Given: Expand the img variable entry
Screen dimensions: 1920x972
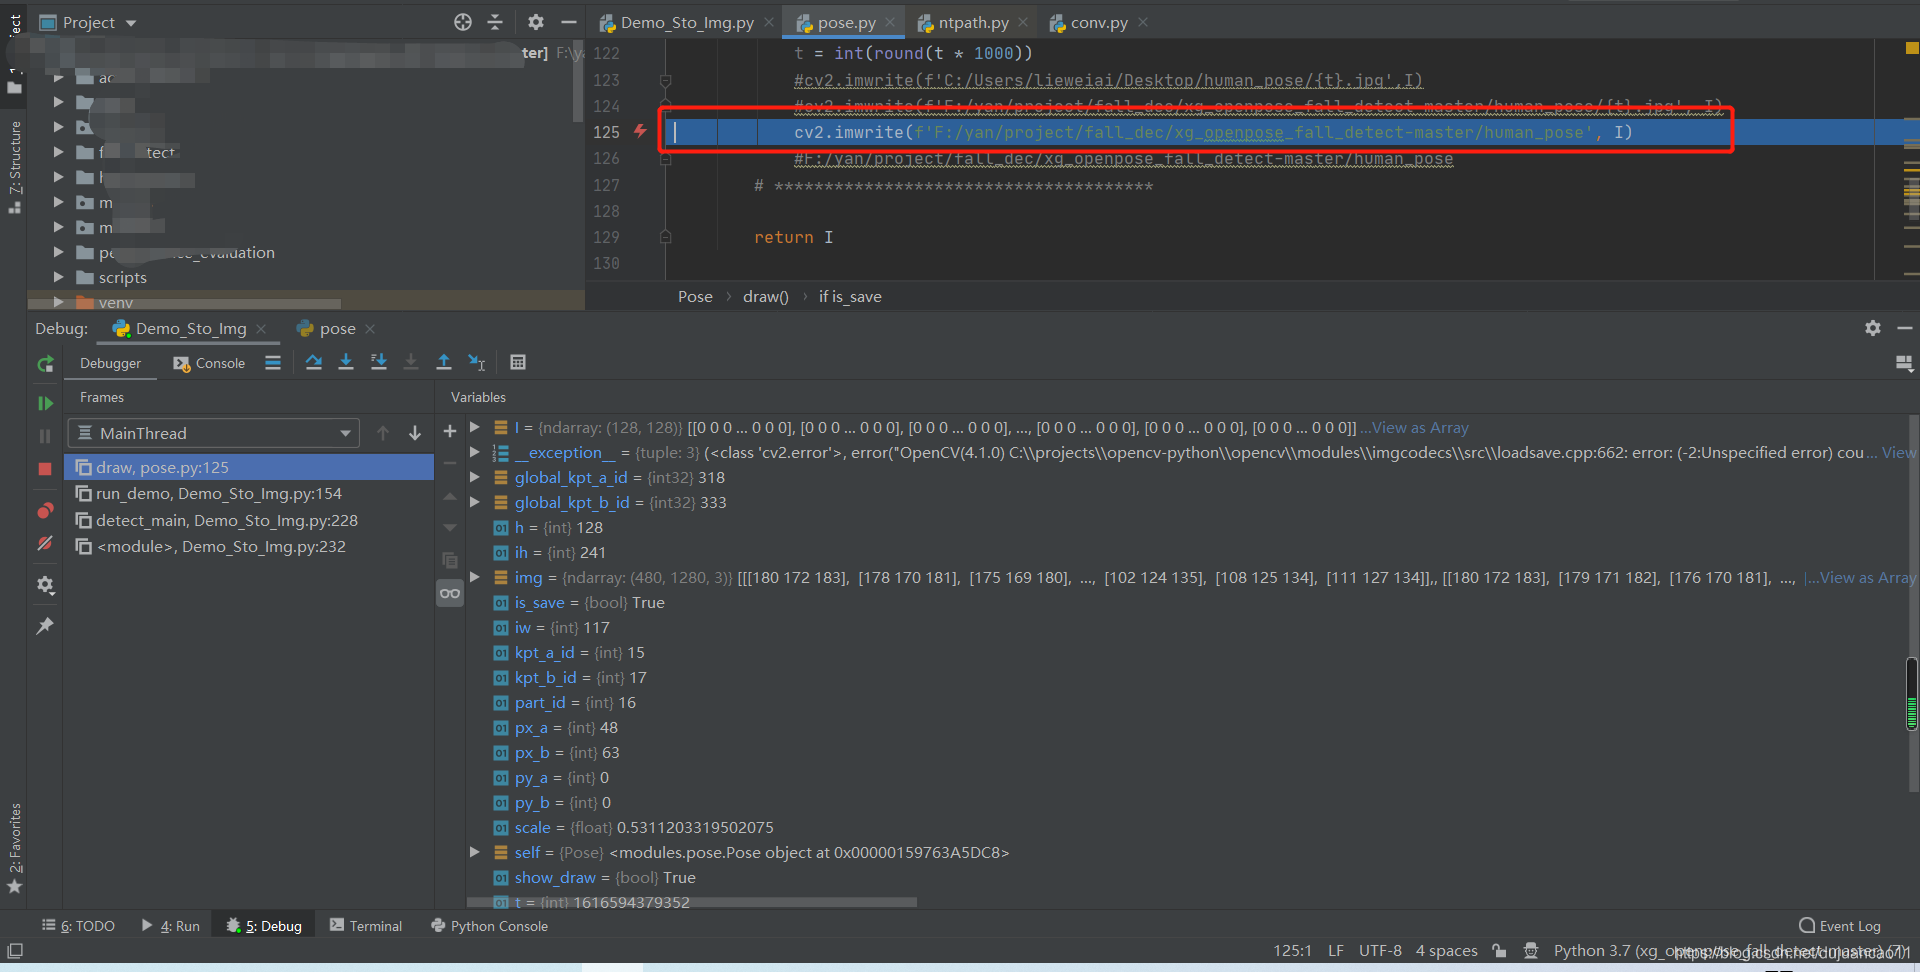Looking at the screenshot, I should click(474, 577).
